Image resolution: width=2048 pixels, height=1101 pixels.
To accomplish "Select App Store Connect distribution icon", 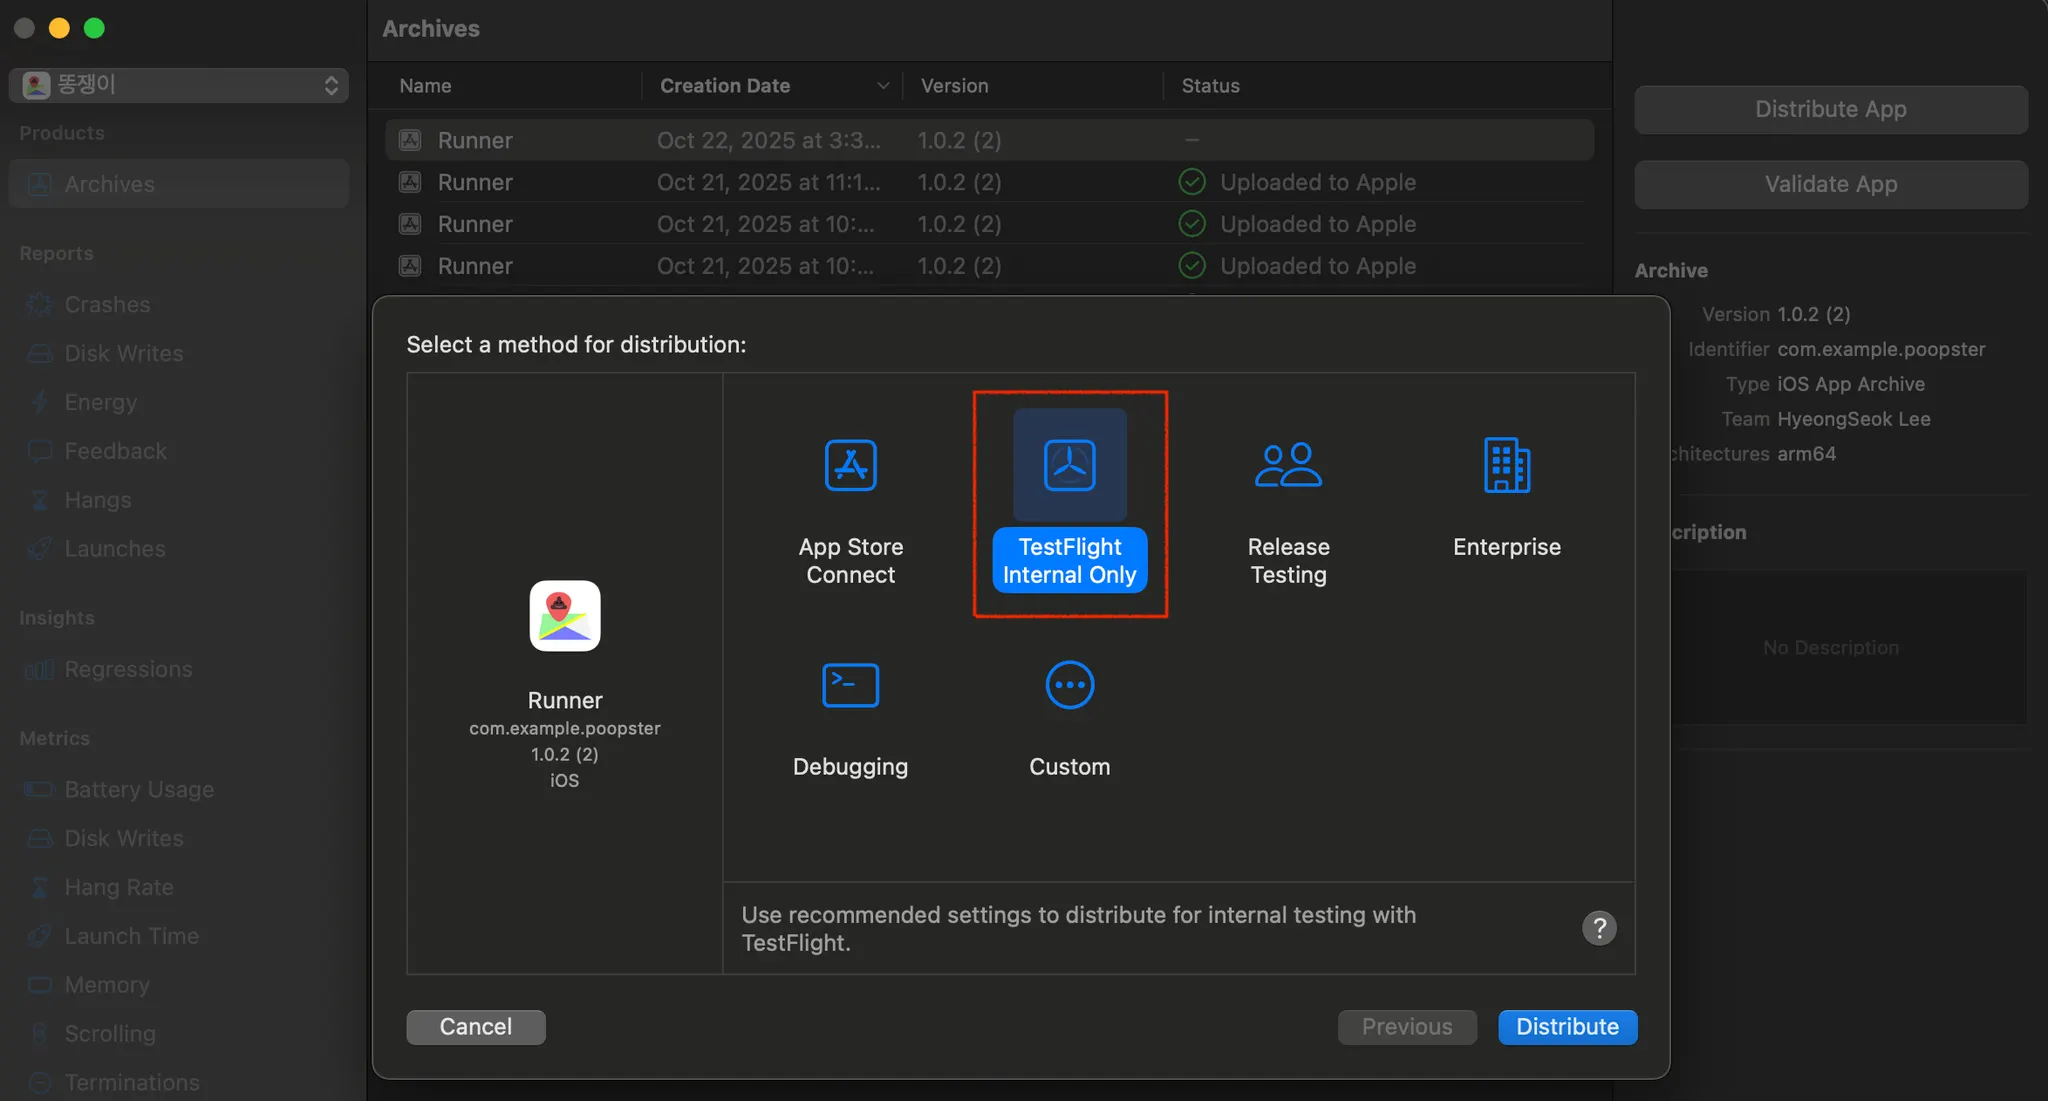I will 850,465.
